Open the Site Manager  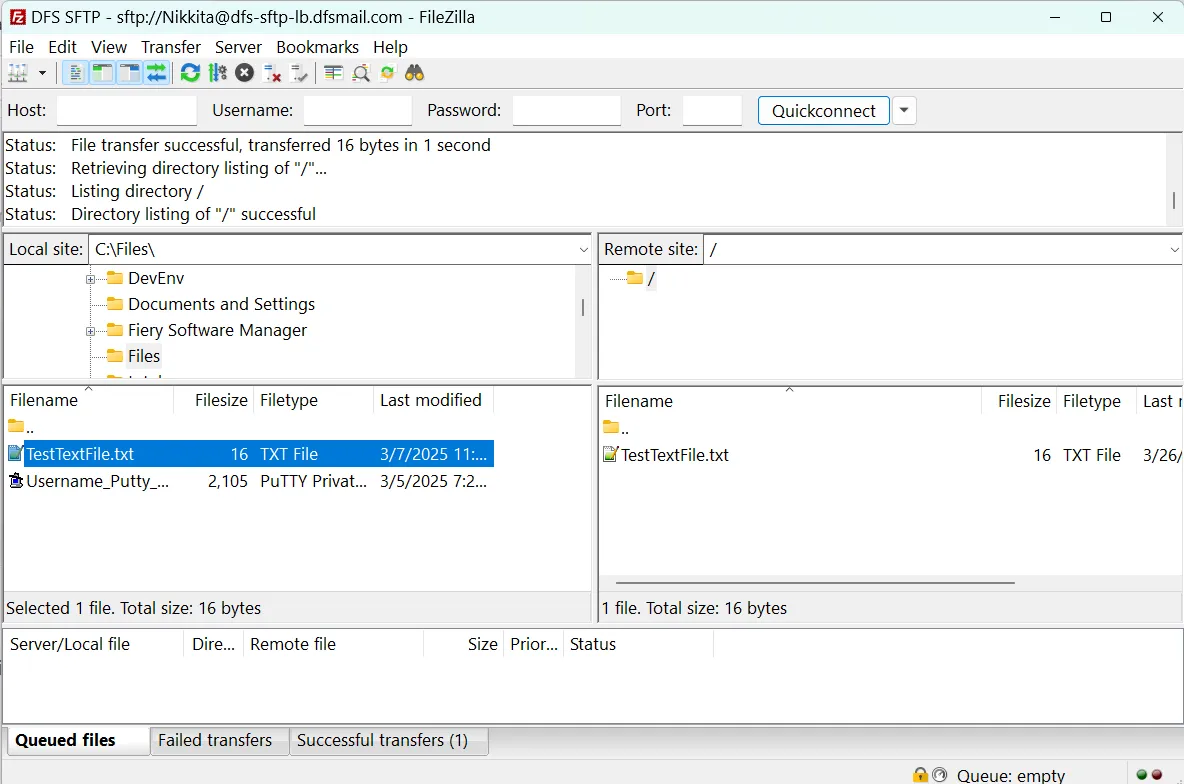pos(17,73)
